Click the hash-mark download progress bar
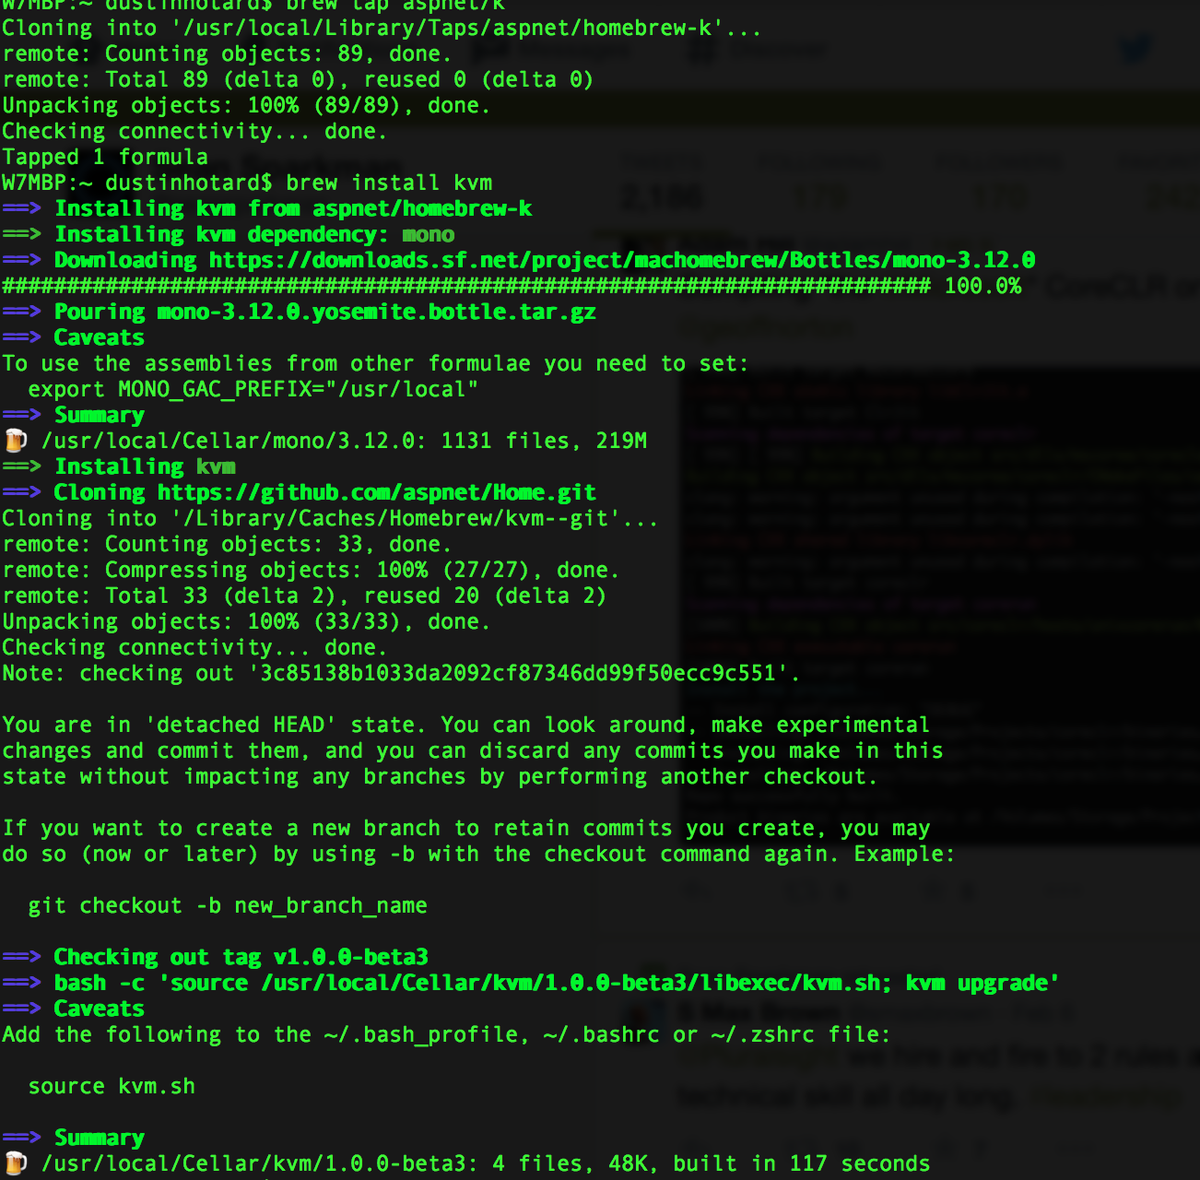 point(466,286)
